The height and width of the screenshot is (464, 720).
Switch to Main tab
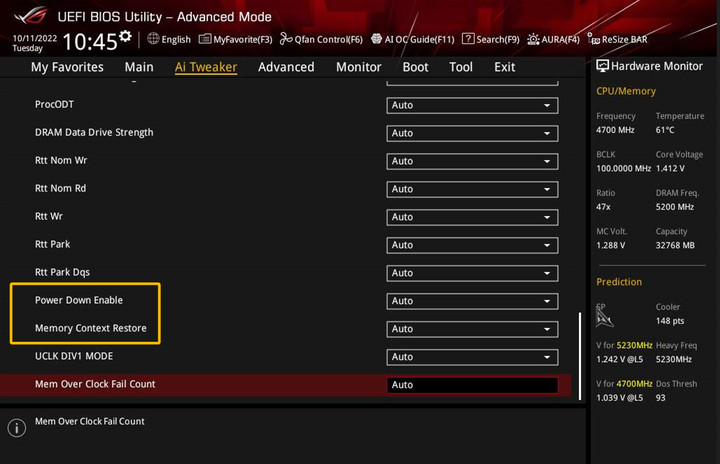tap(139, 67)
